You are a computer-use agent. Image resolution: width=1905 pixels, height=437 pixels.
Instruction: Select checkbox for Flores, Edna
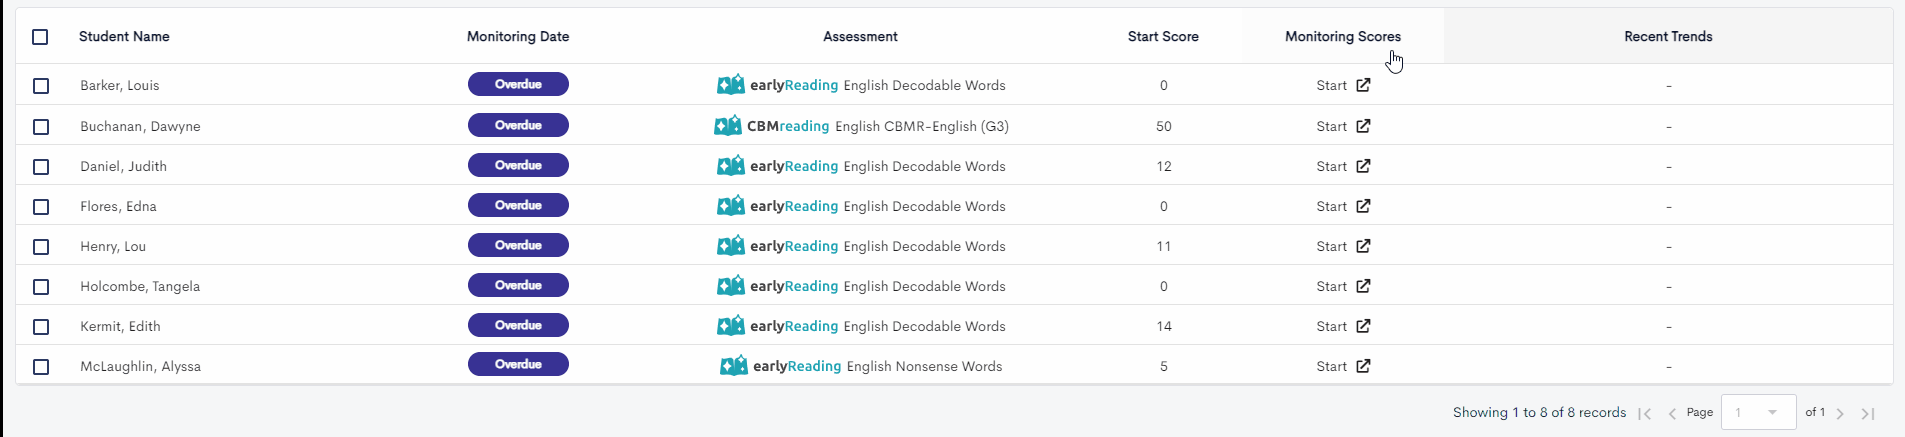41,207
